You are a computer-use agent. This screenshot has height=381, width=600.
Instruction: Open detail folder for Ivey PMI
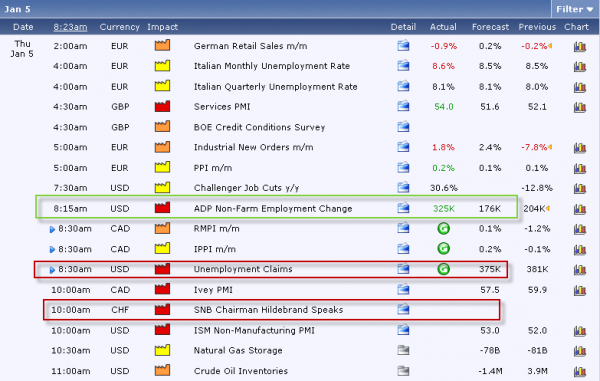click(x=403, y=289)
